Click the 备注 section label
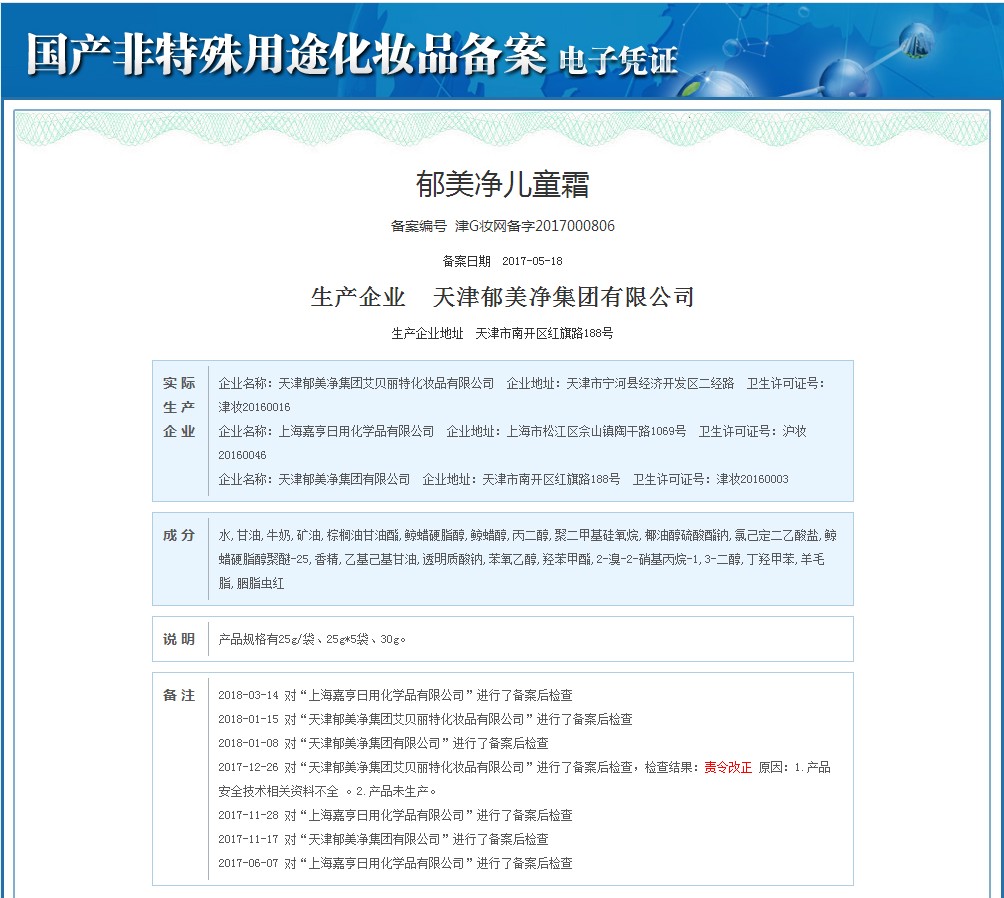The width and height of the screenshot is (1004, 898). [179, 696]
